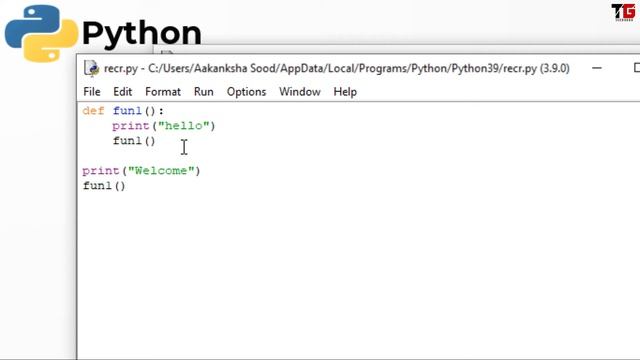Click the last fun1() call line
Screen dimensions: 640x360
[x=104, y=186]
